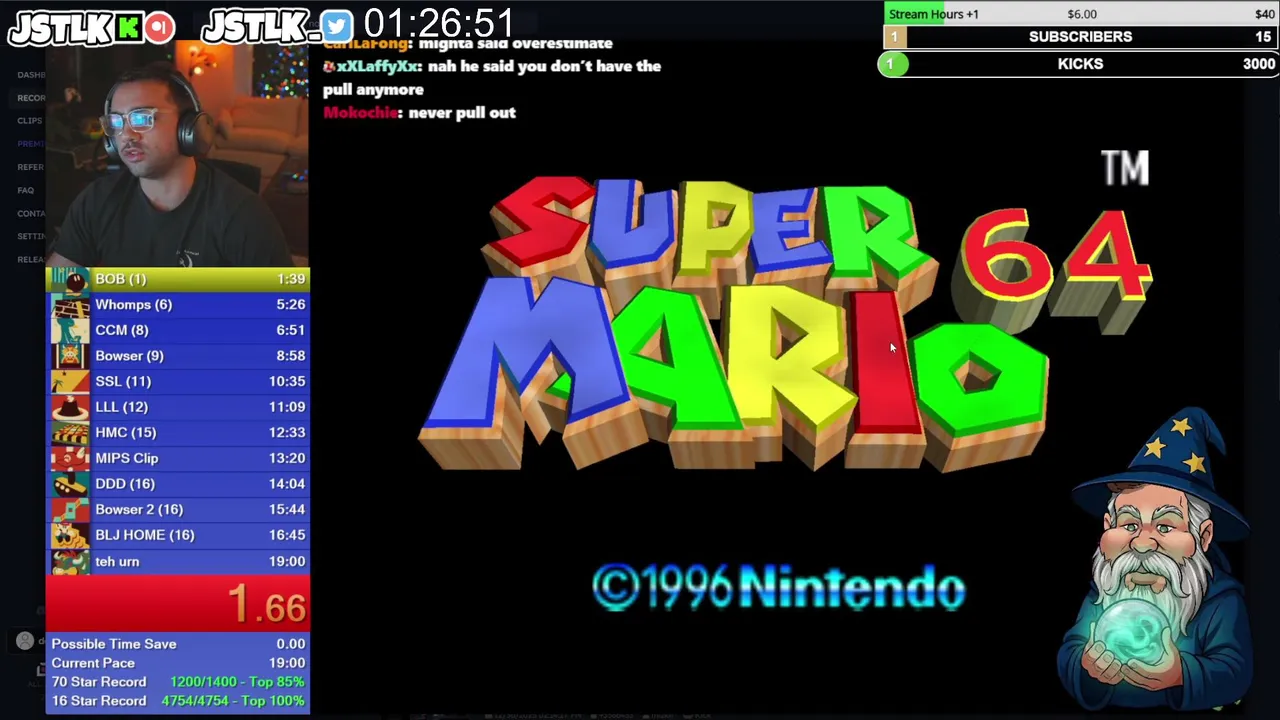Click the 16 Star Record ranking

[233, 701]
